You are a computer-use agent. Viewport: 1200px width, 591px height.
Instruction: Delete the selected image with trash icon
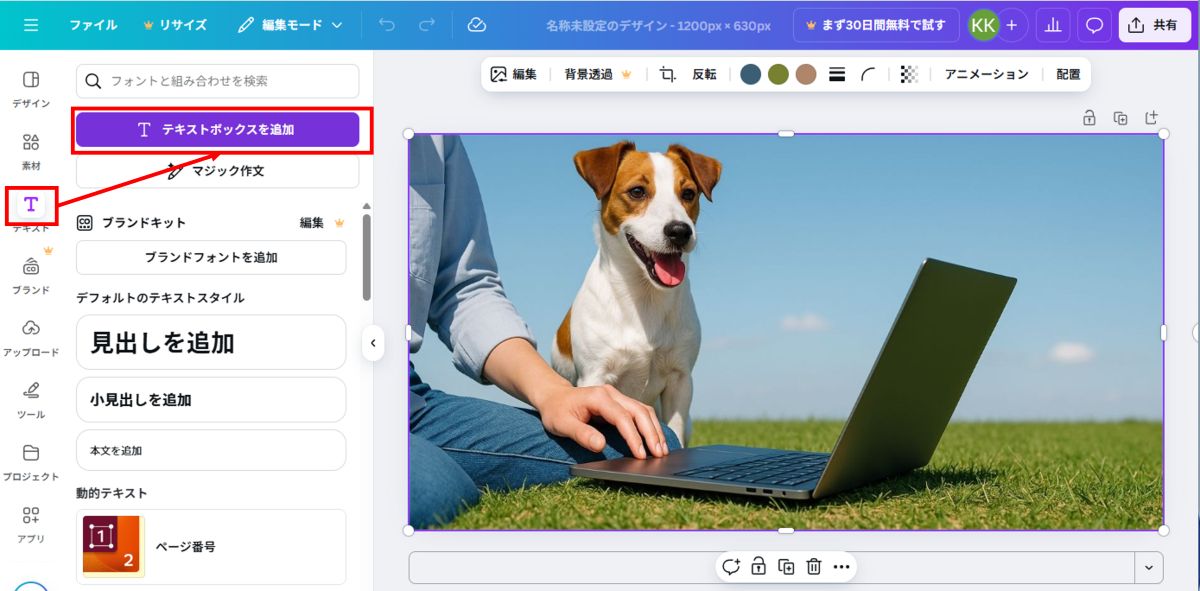click(x=814, y=567)
